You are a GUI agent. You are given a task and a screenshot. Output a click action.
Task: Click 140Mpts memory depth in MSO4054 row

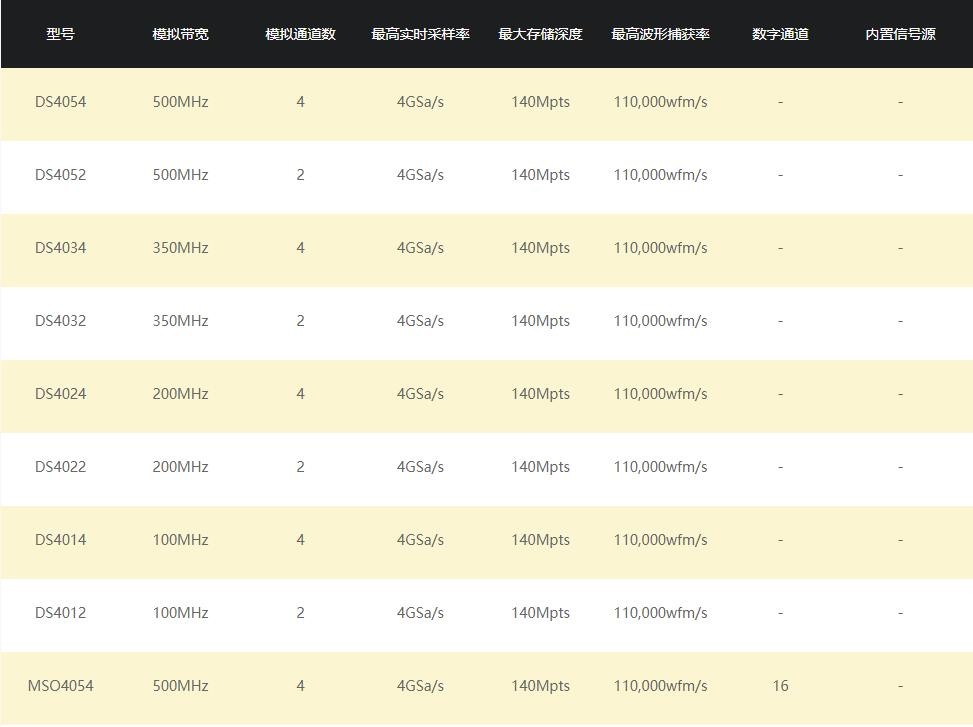click(x=540, y=686)
